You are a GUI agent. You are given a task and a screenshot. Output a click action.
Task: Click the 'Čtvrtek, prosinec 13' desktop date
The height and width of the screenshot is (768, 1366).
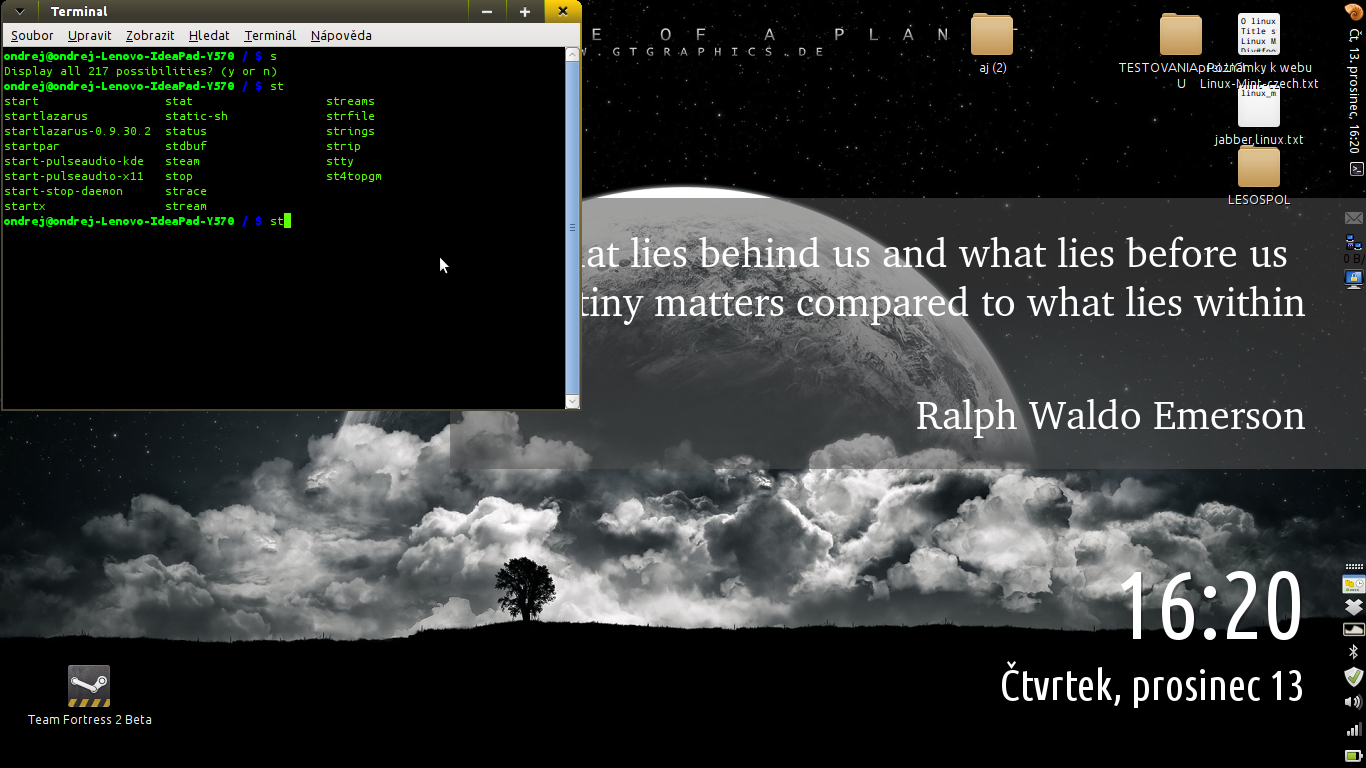[1152, 685]
